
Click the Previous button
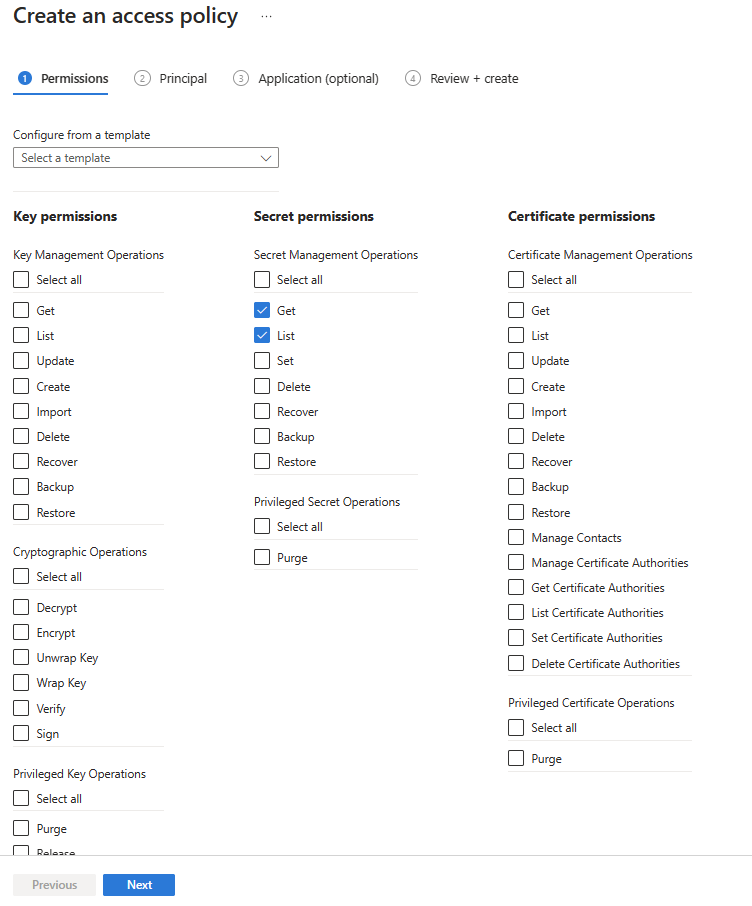[54, 884]
